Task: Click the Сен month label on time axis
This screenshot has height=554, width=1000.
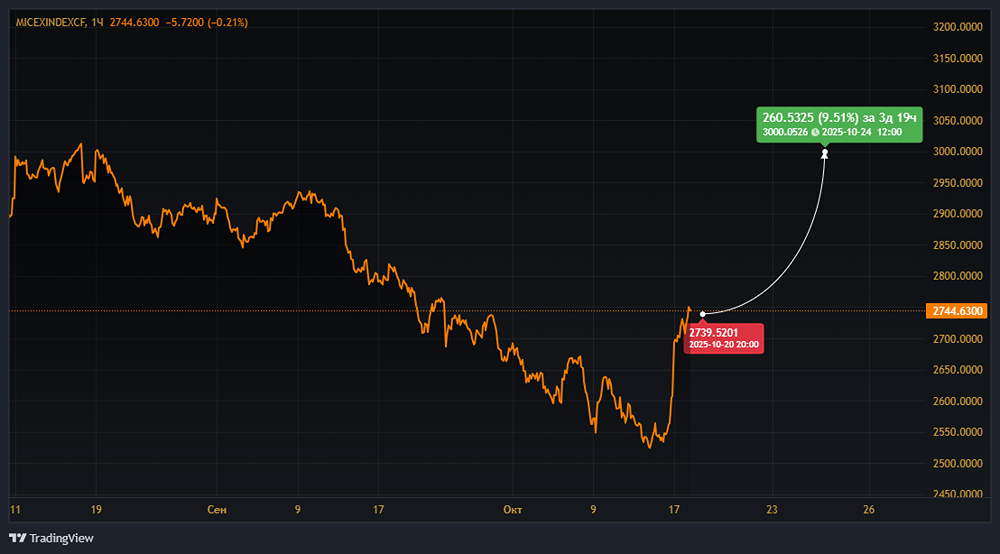Action: click(217, 510)
